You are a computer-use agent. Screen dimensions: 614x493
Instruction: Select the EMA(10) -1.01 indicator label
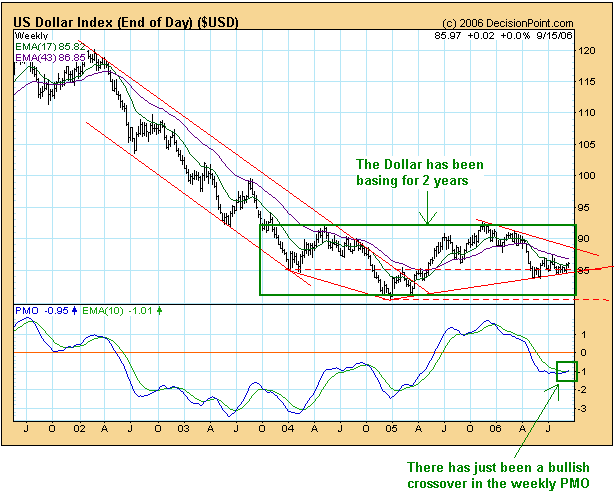pos(121,311)
